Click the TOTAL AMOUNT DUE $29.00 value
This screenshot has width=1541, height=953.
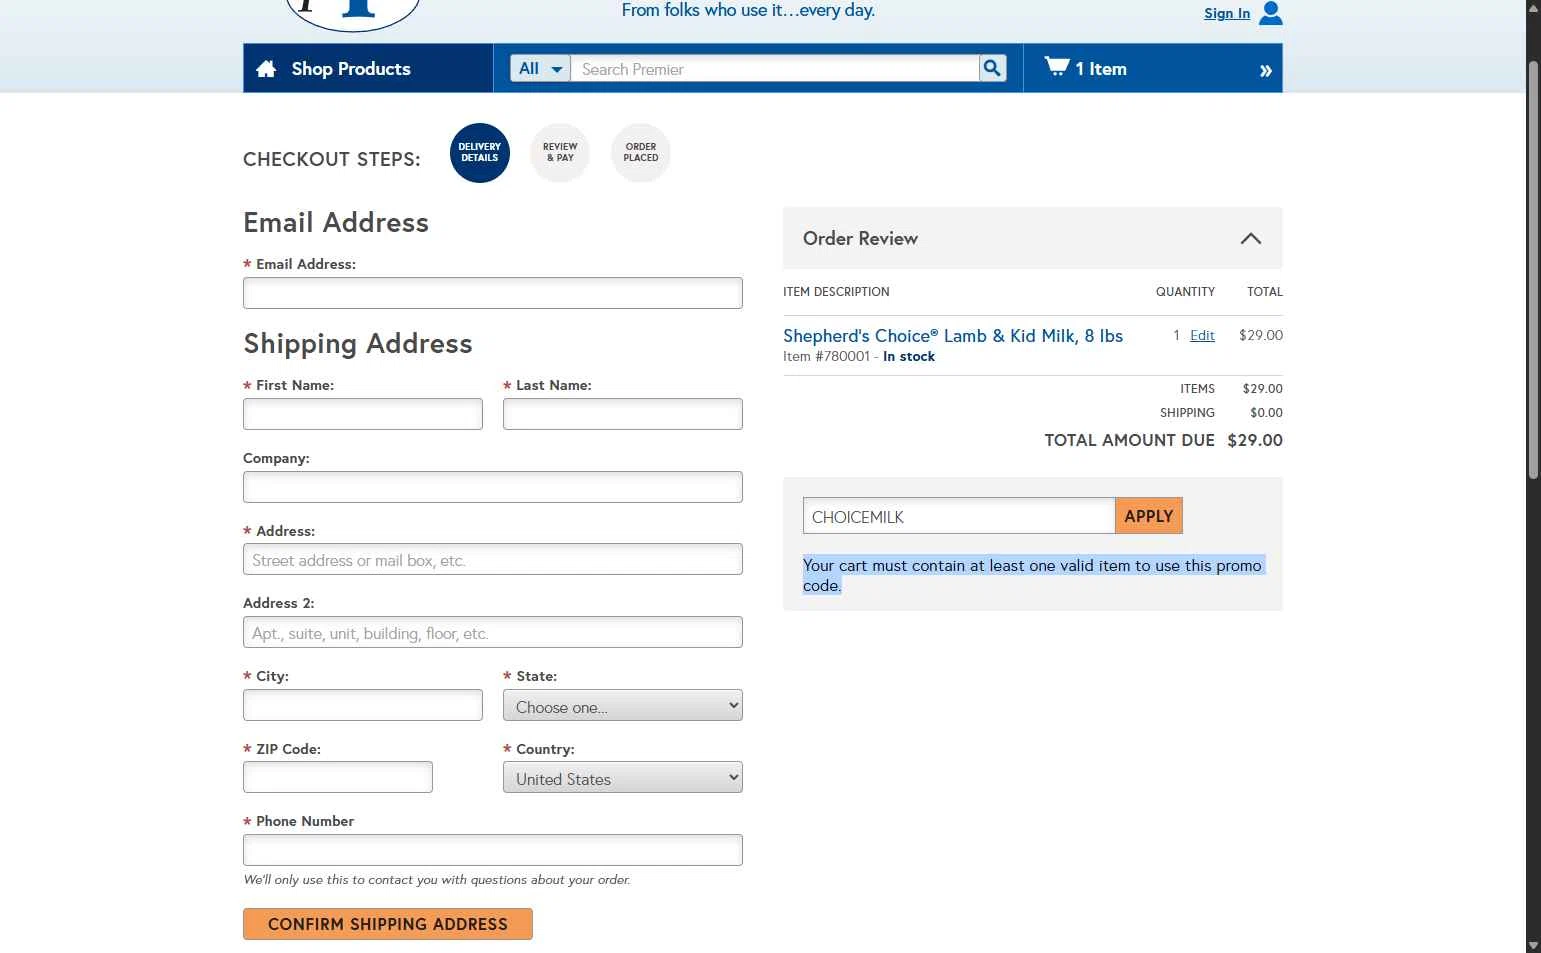pyautogui.click(x=1255, y=440)
